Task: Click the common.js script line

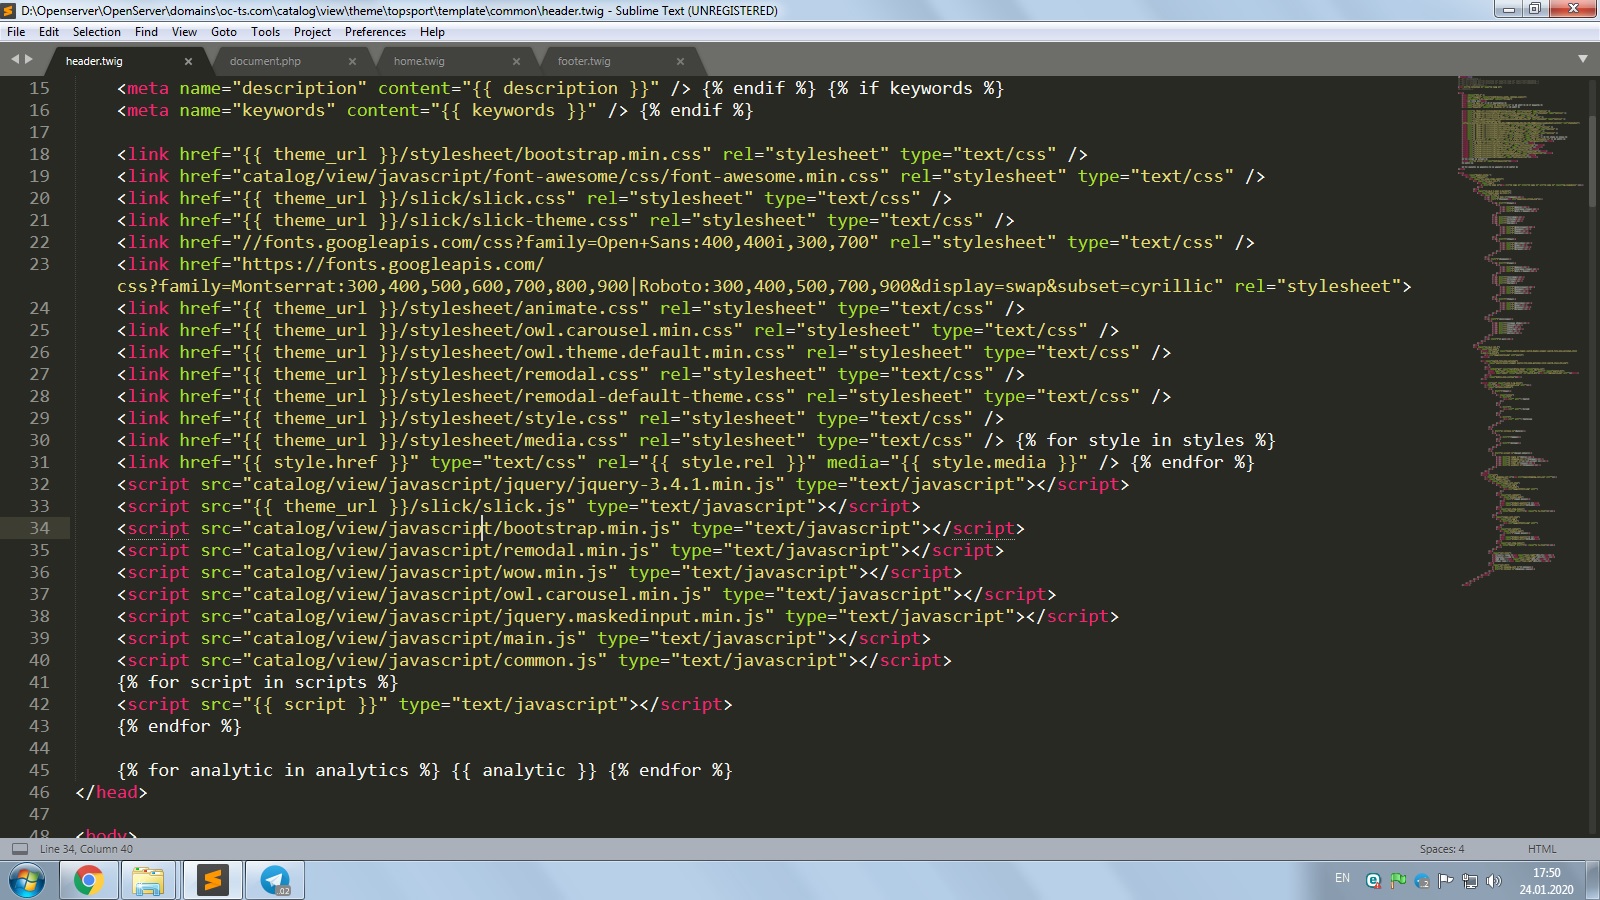Action: click(534, 660)
